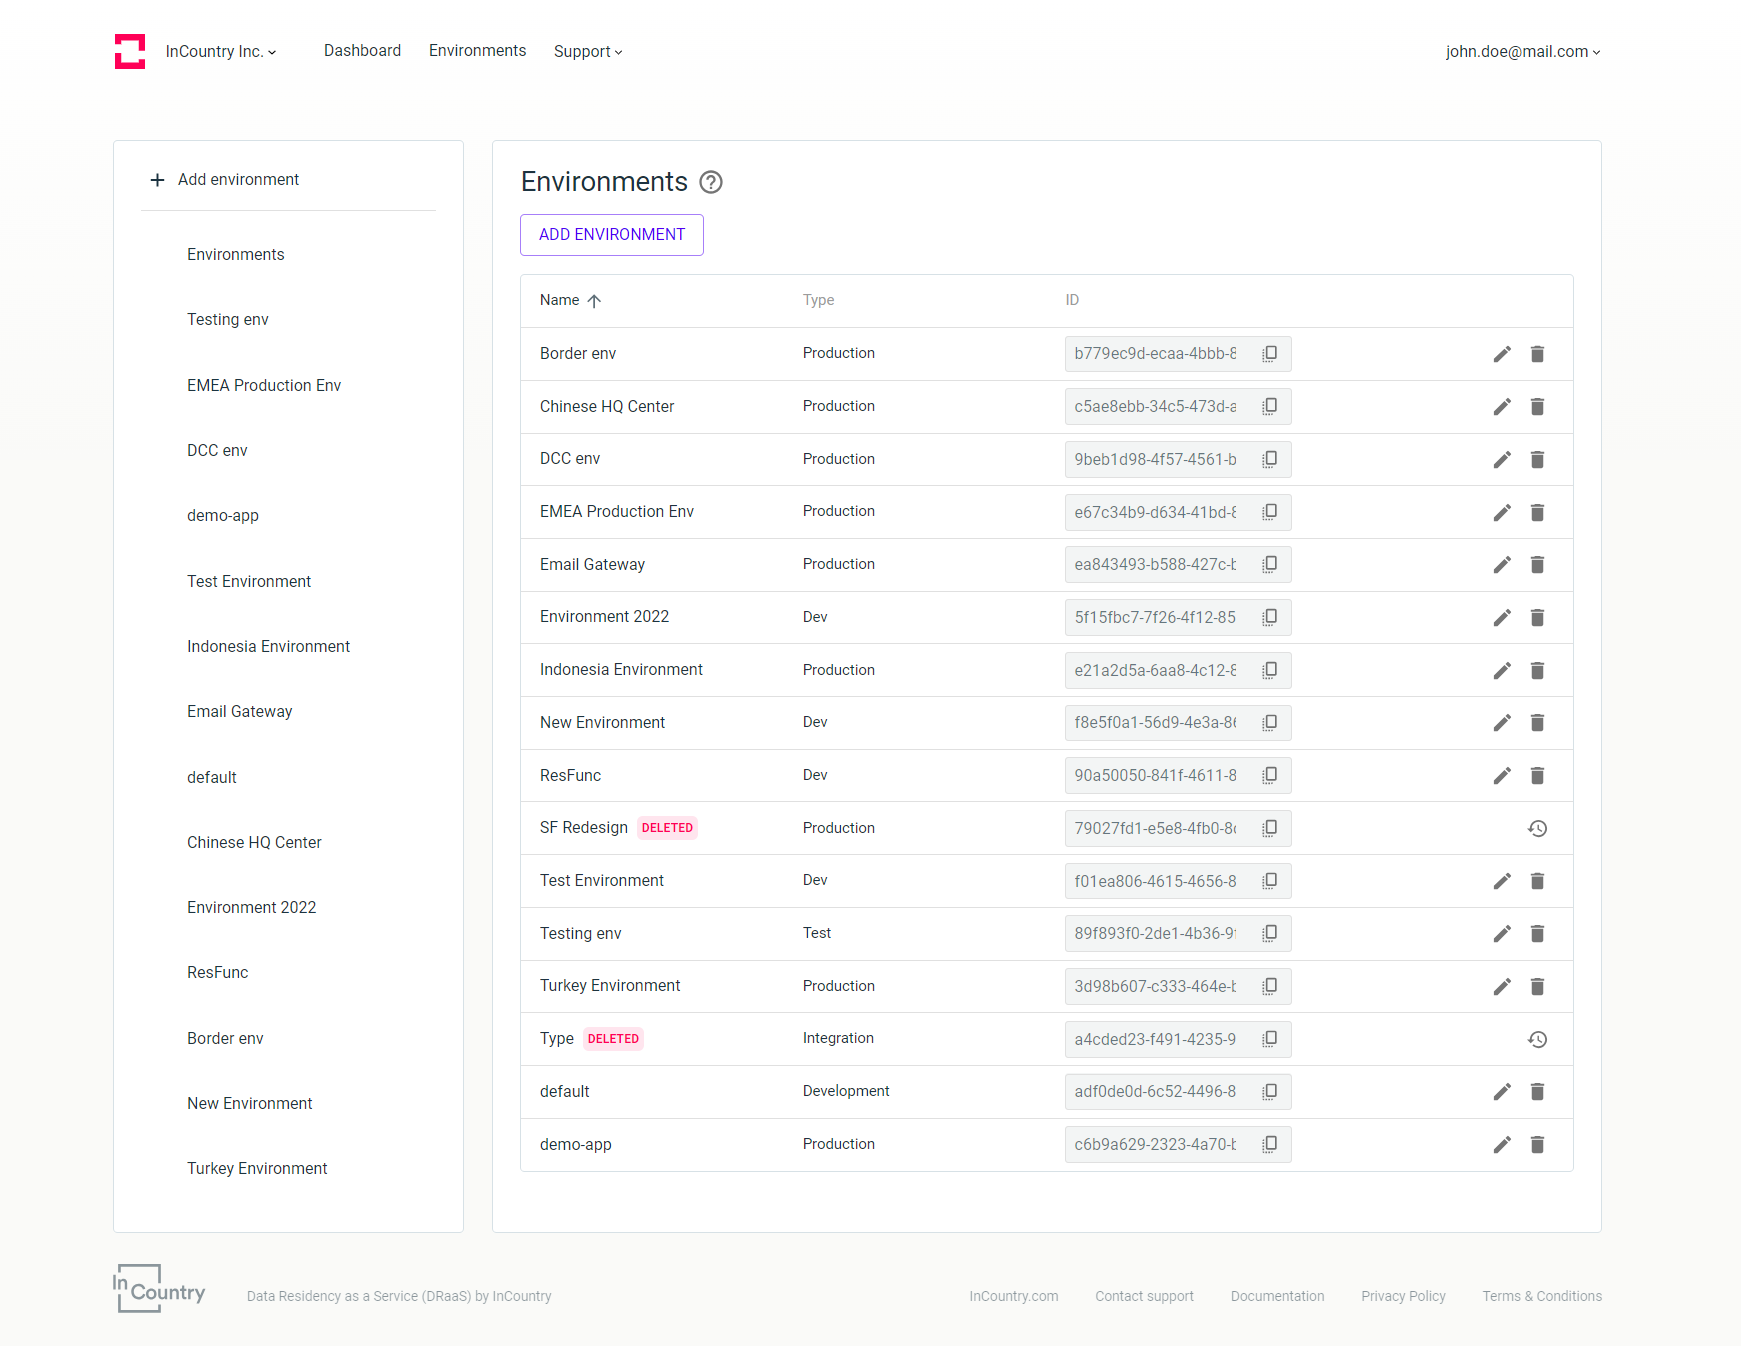Delete the DCC env environment
Screen dimensions: 1741x1346
coord(1538,459)
